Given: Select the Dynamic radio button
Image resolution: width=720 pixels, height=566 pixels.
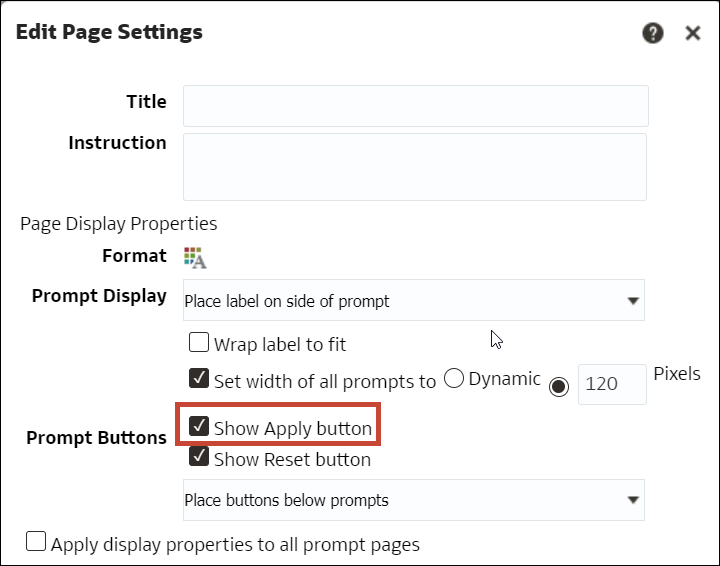Looking at the screenshot, I should (x=454, y=379).
